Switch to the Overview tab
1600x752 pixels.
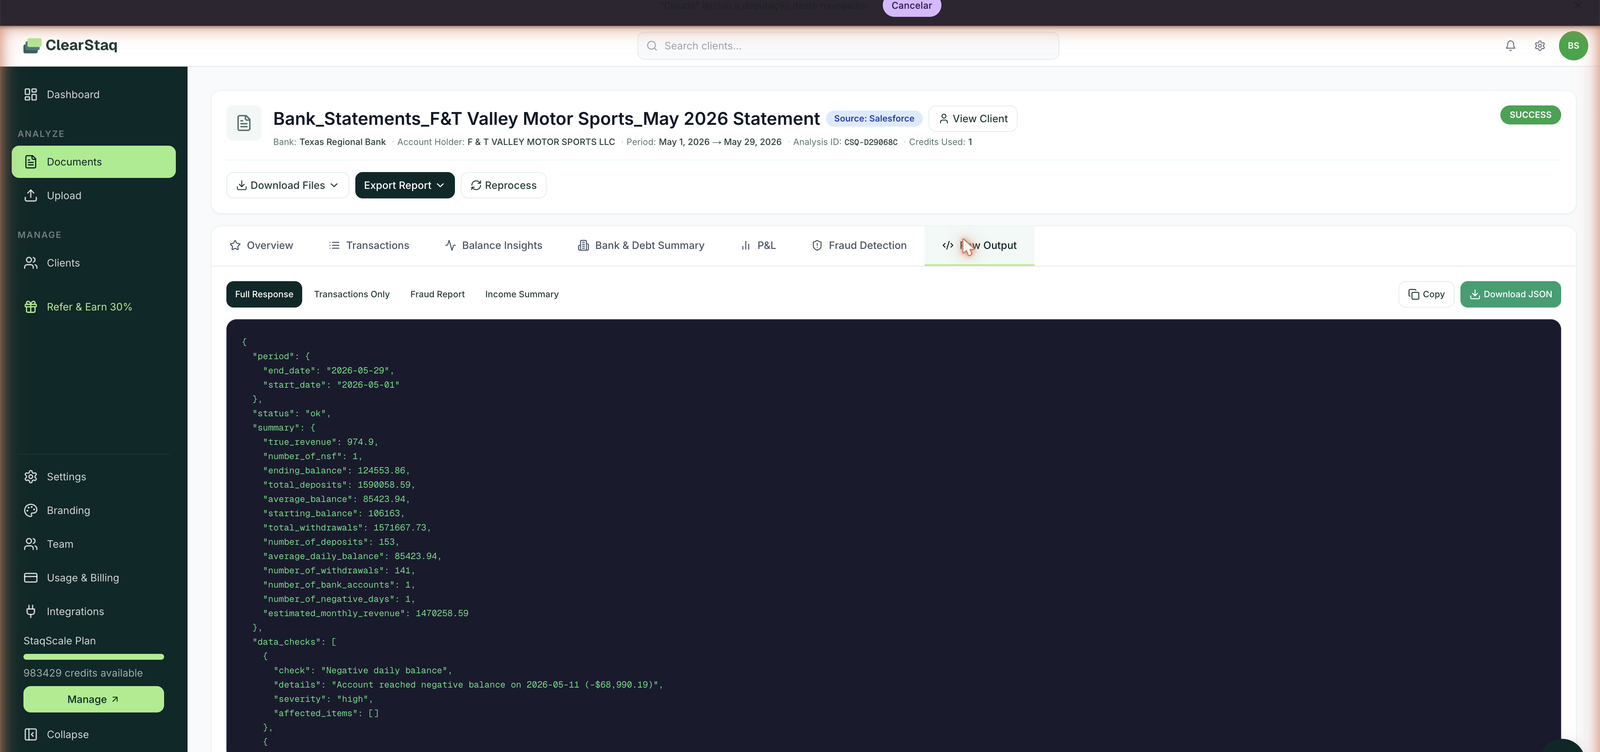[261, 246]
